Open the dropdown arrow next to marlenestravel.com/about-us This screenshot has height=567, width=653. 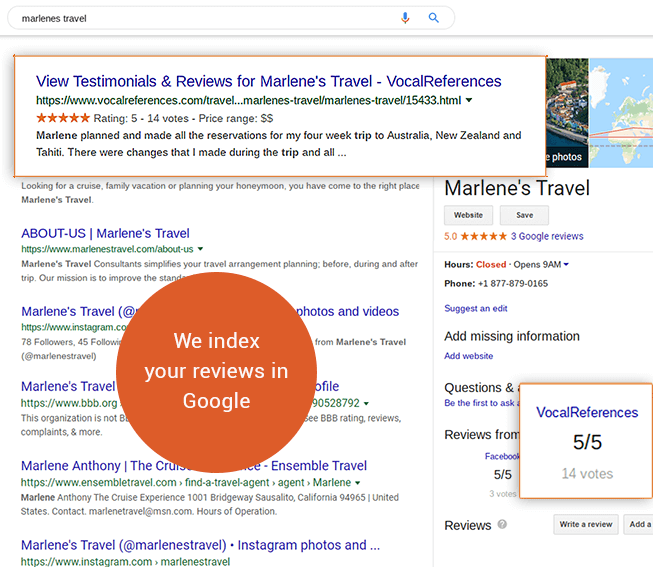tap(201, 249)
